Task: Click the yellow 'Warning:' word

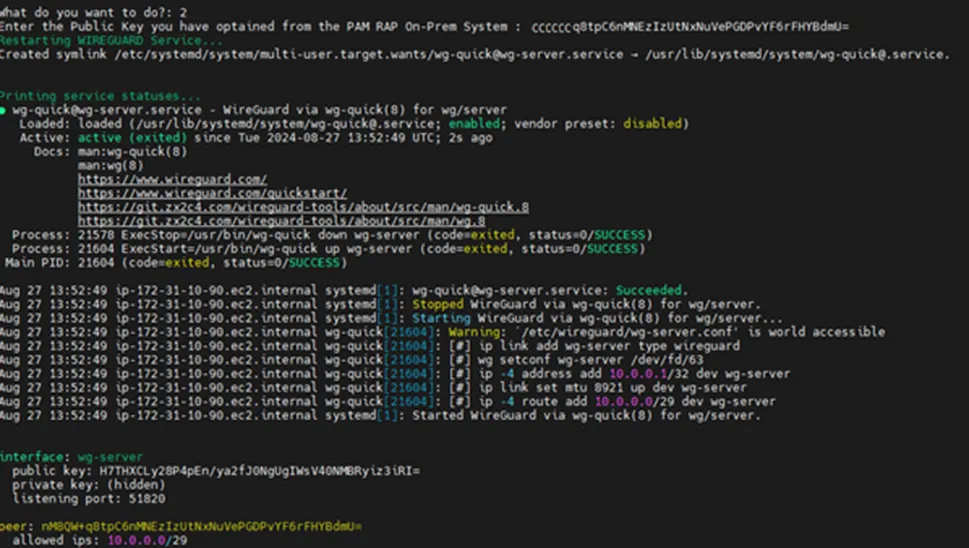Action: click(475, 332)
